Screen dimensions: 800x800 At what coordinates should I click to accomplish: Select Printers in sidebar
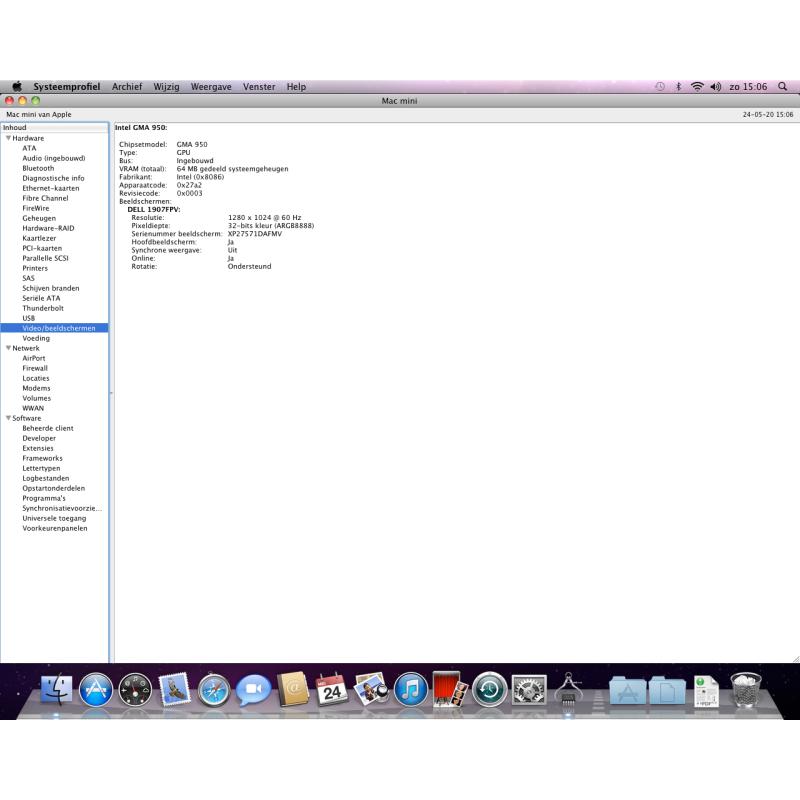coord(35,268)
